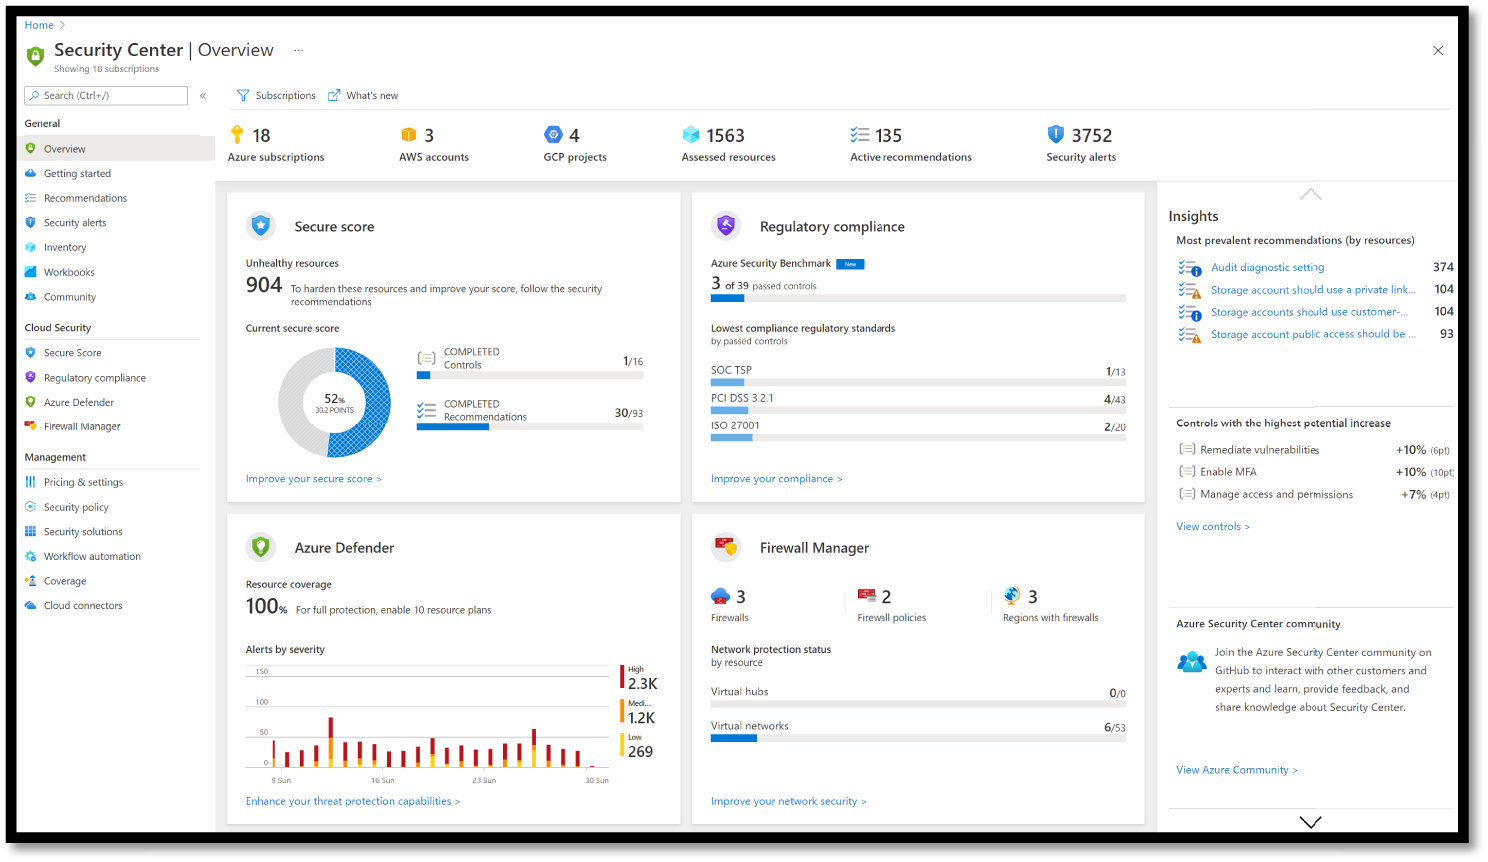Click the Azure subscriptions key icon

tap(237, 135)
